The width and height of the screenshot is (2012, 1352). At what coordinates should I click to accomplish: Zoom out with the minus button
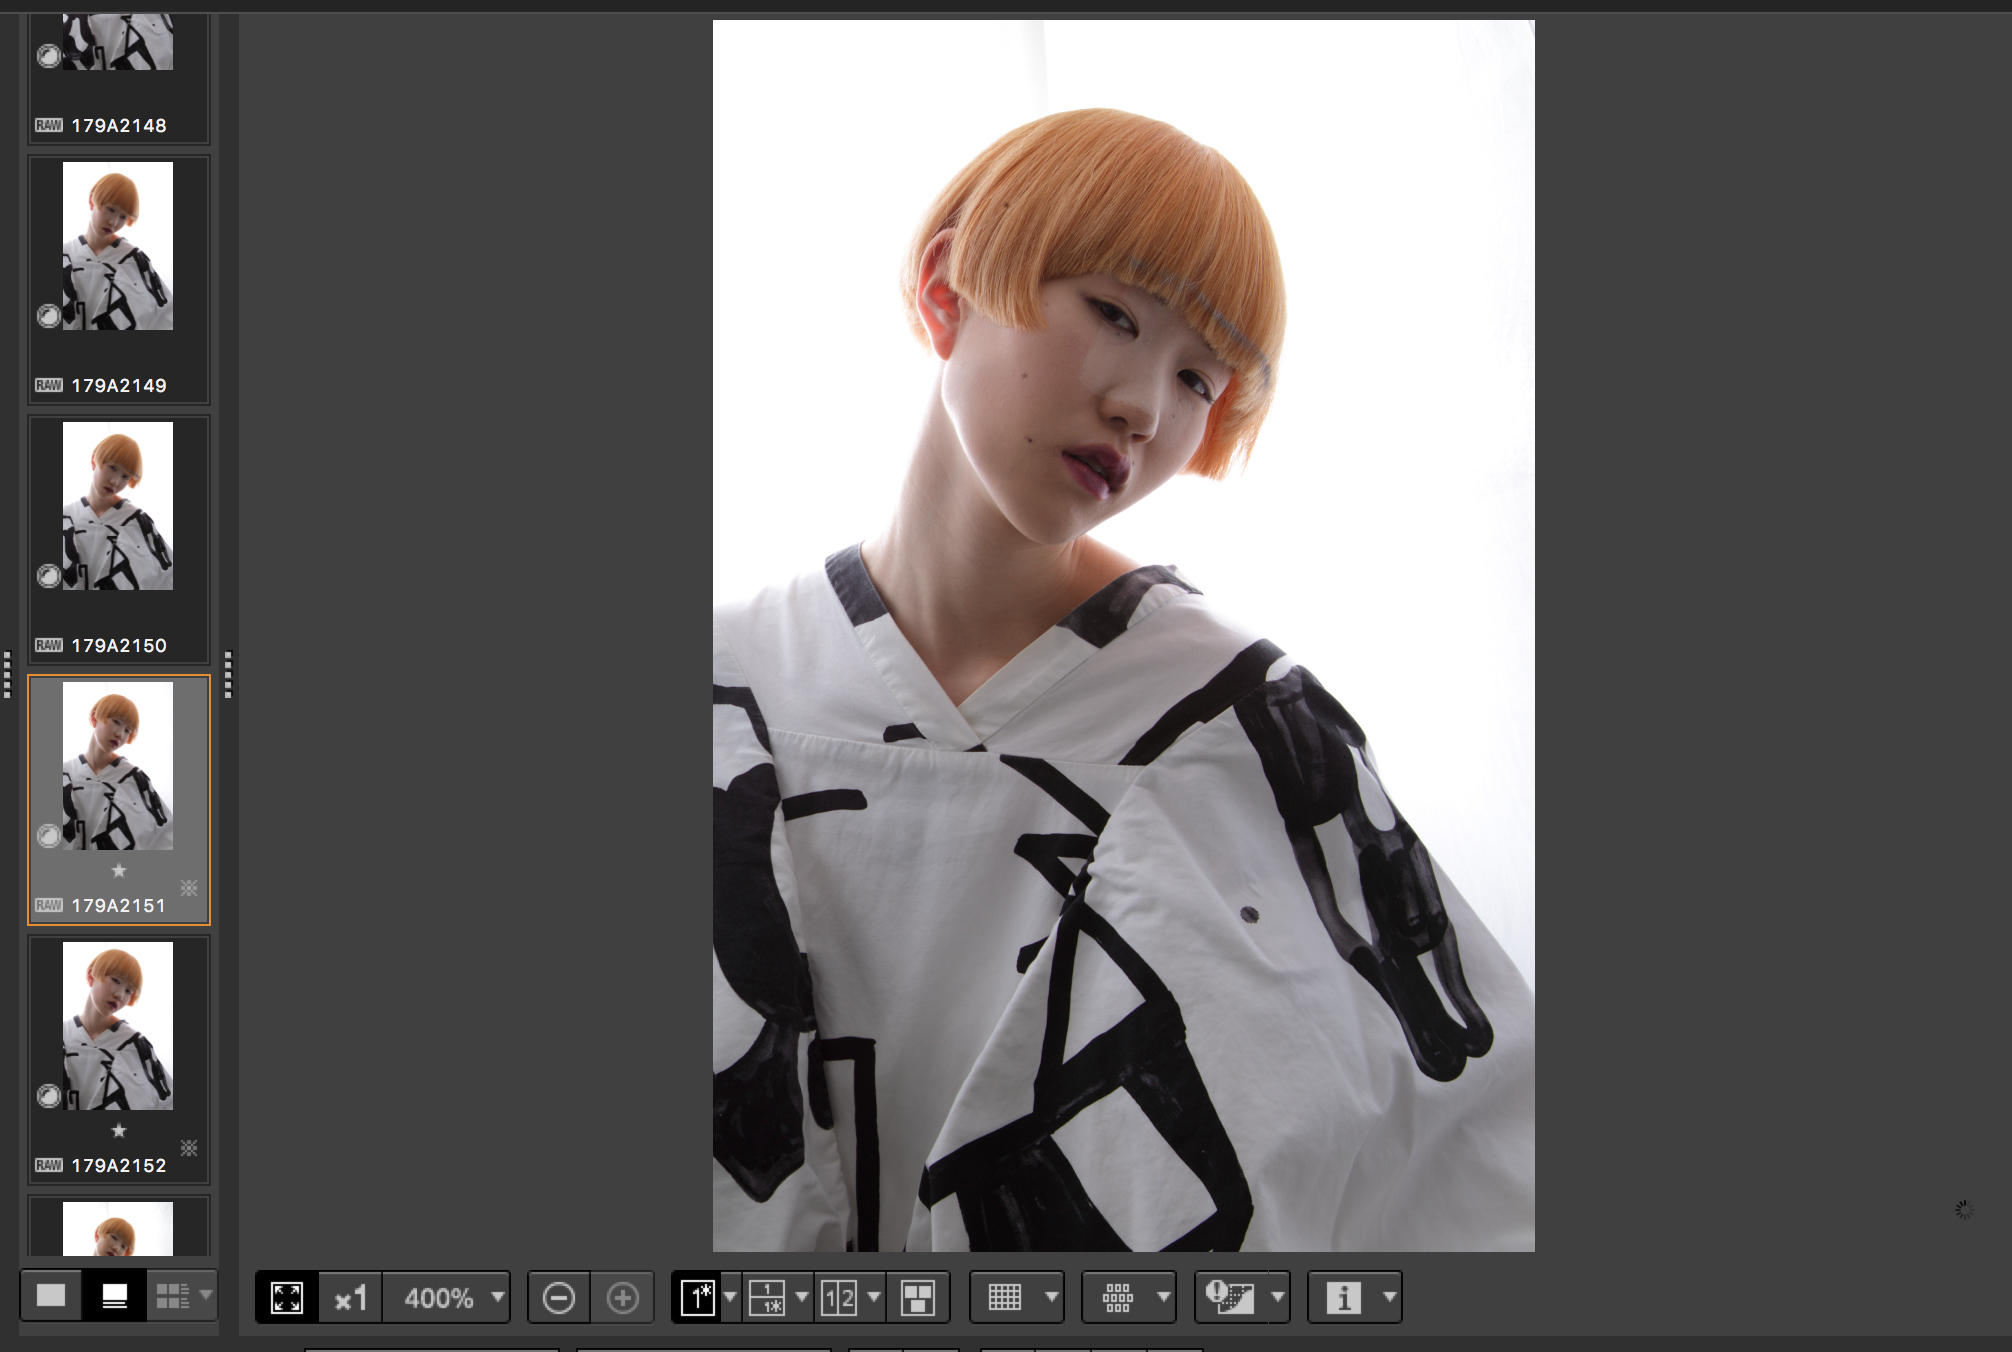point(559,1298)
